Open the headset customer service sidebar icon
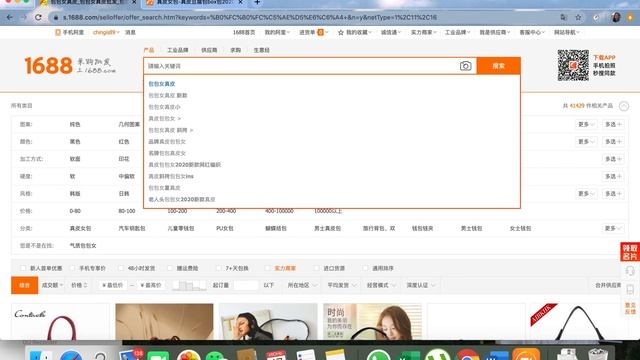640x360 pixels. point(630,271)
